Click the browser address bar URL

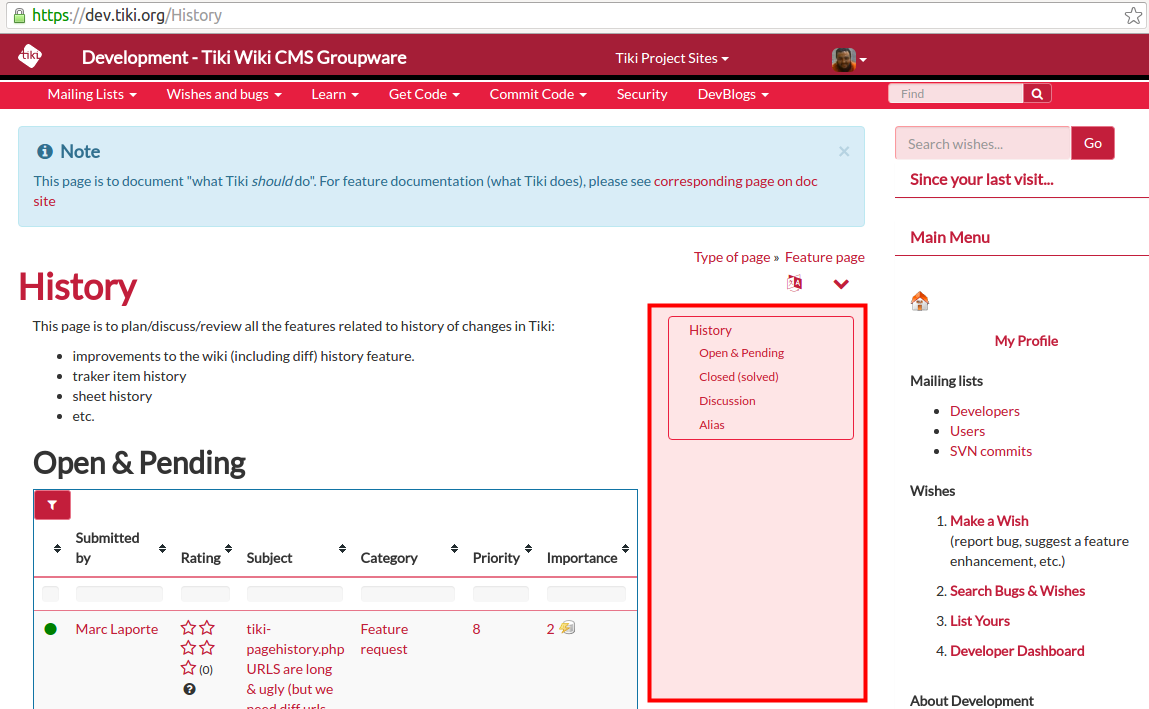point(127,15)
